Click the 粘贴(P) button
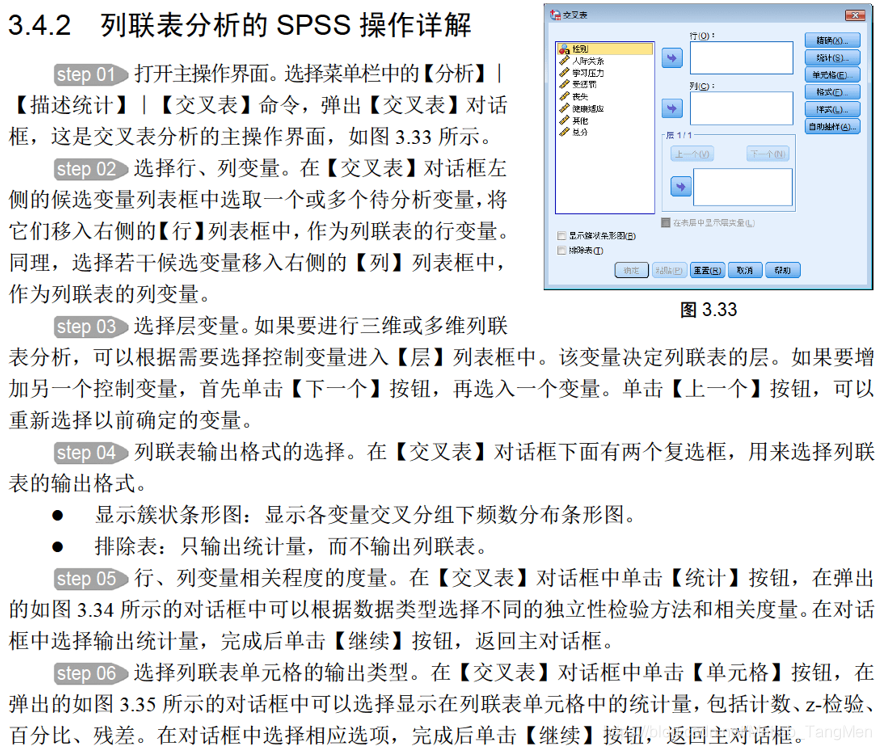Image resolution: width=881 pixels, height=750 pixels. pyautogui.click(x=669, y=271)
